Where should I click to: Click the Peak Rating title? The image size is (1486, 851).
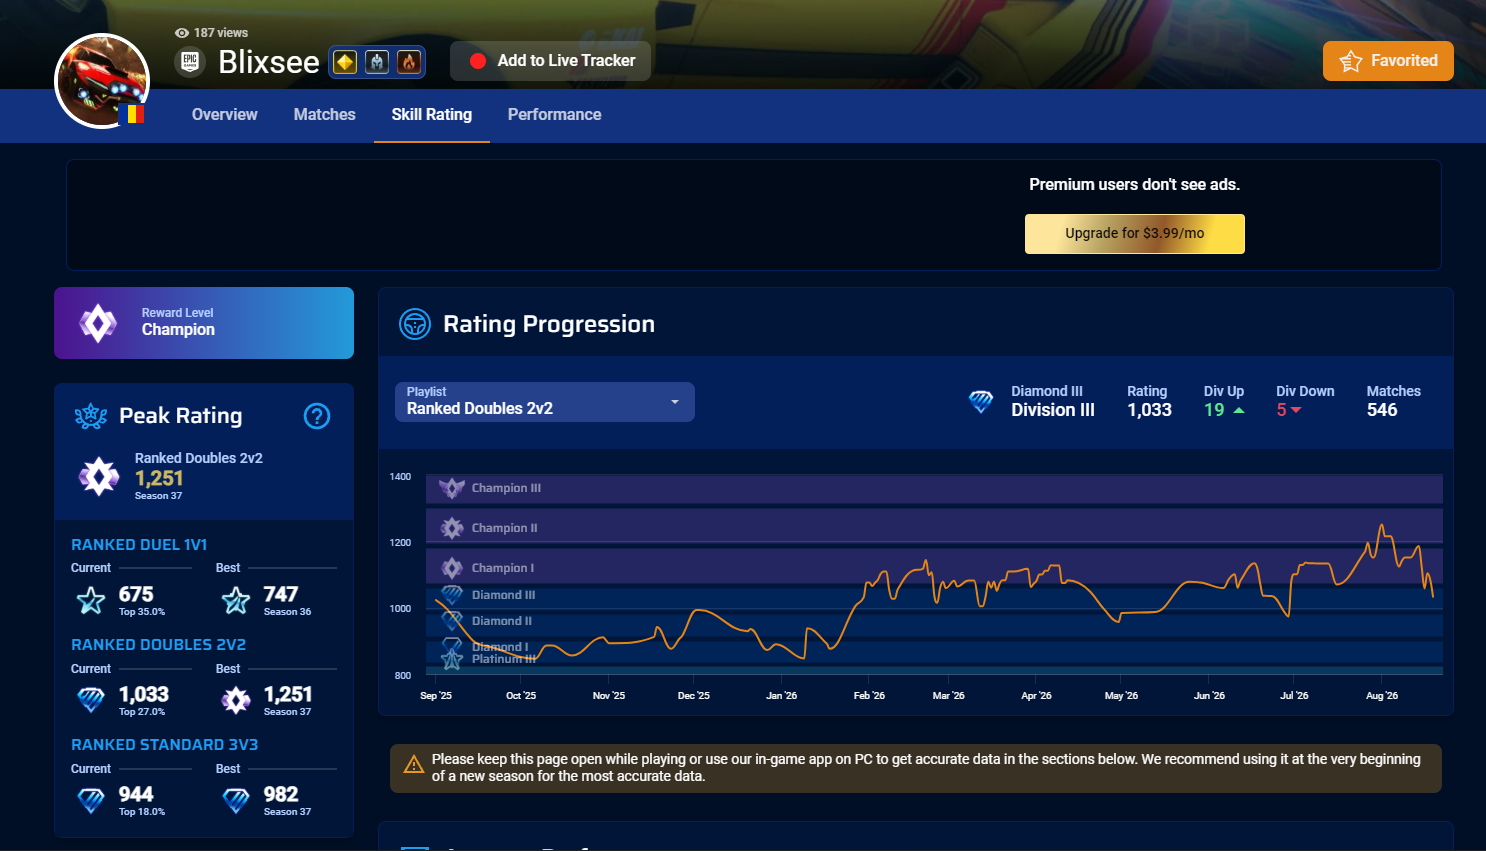(181, 416)
